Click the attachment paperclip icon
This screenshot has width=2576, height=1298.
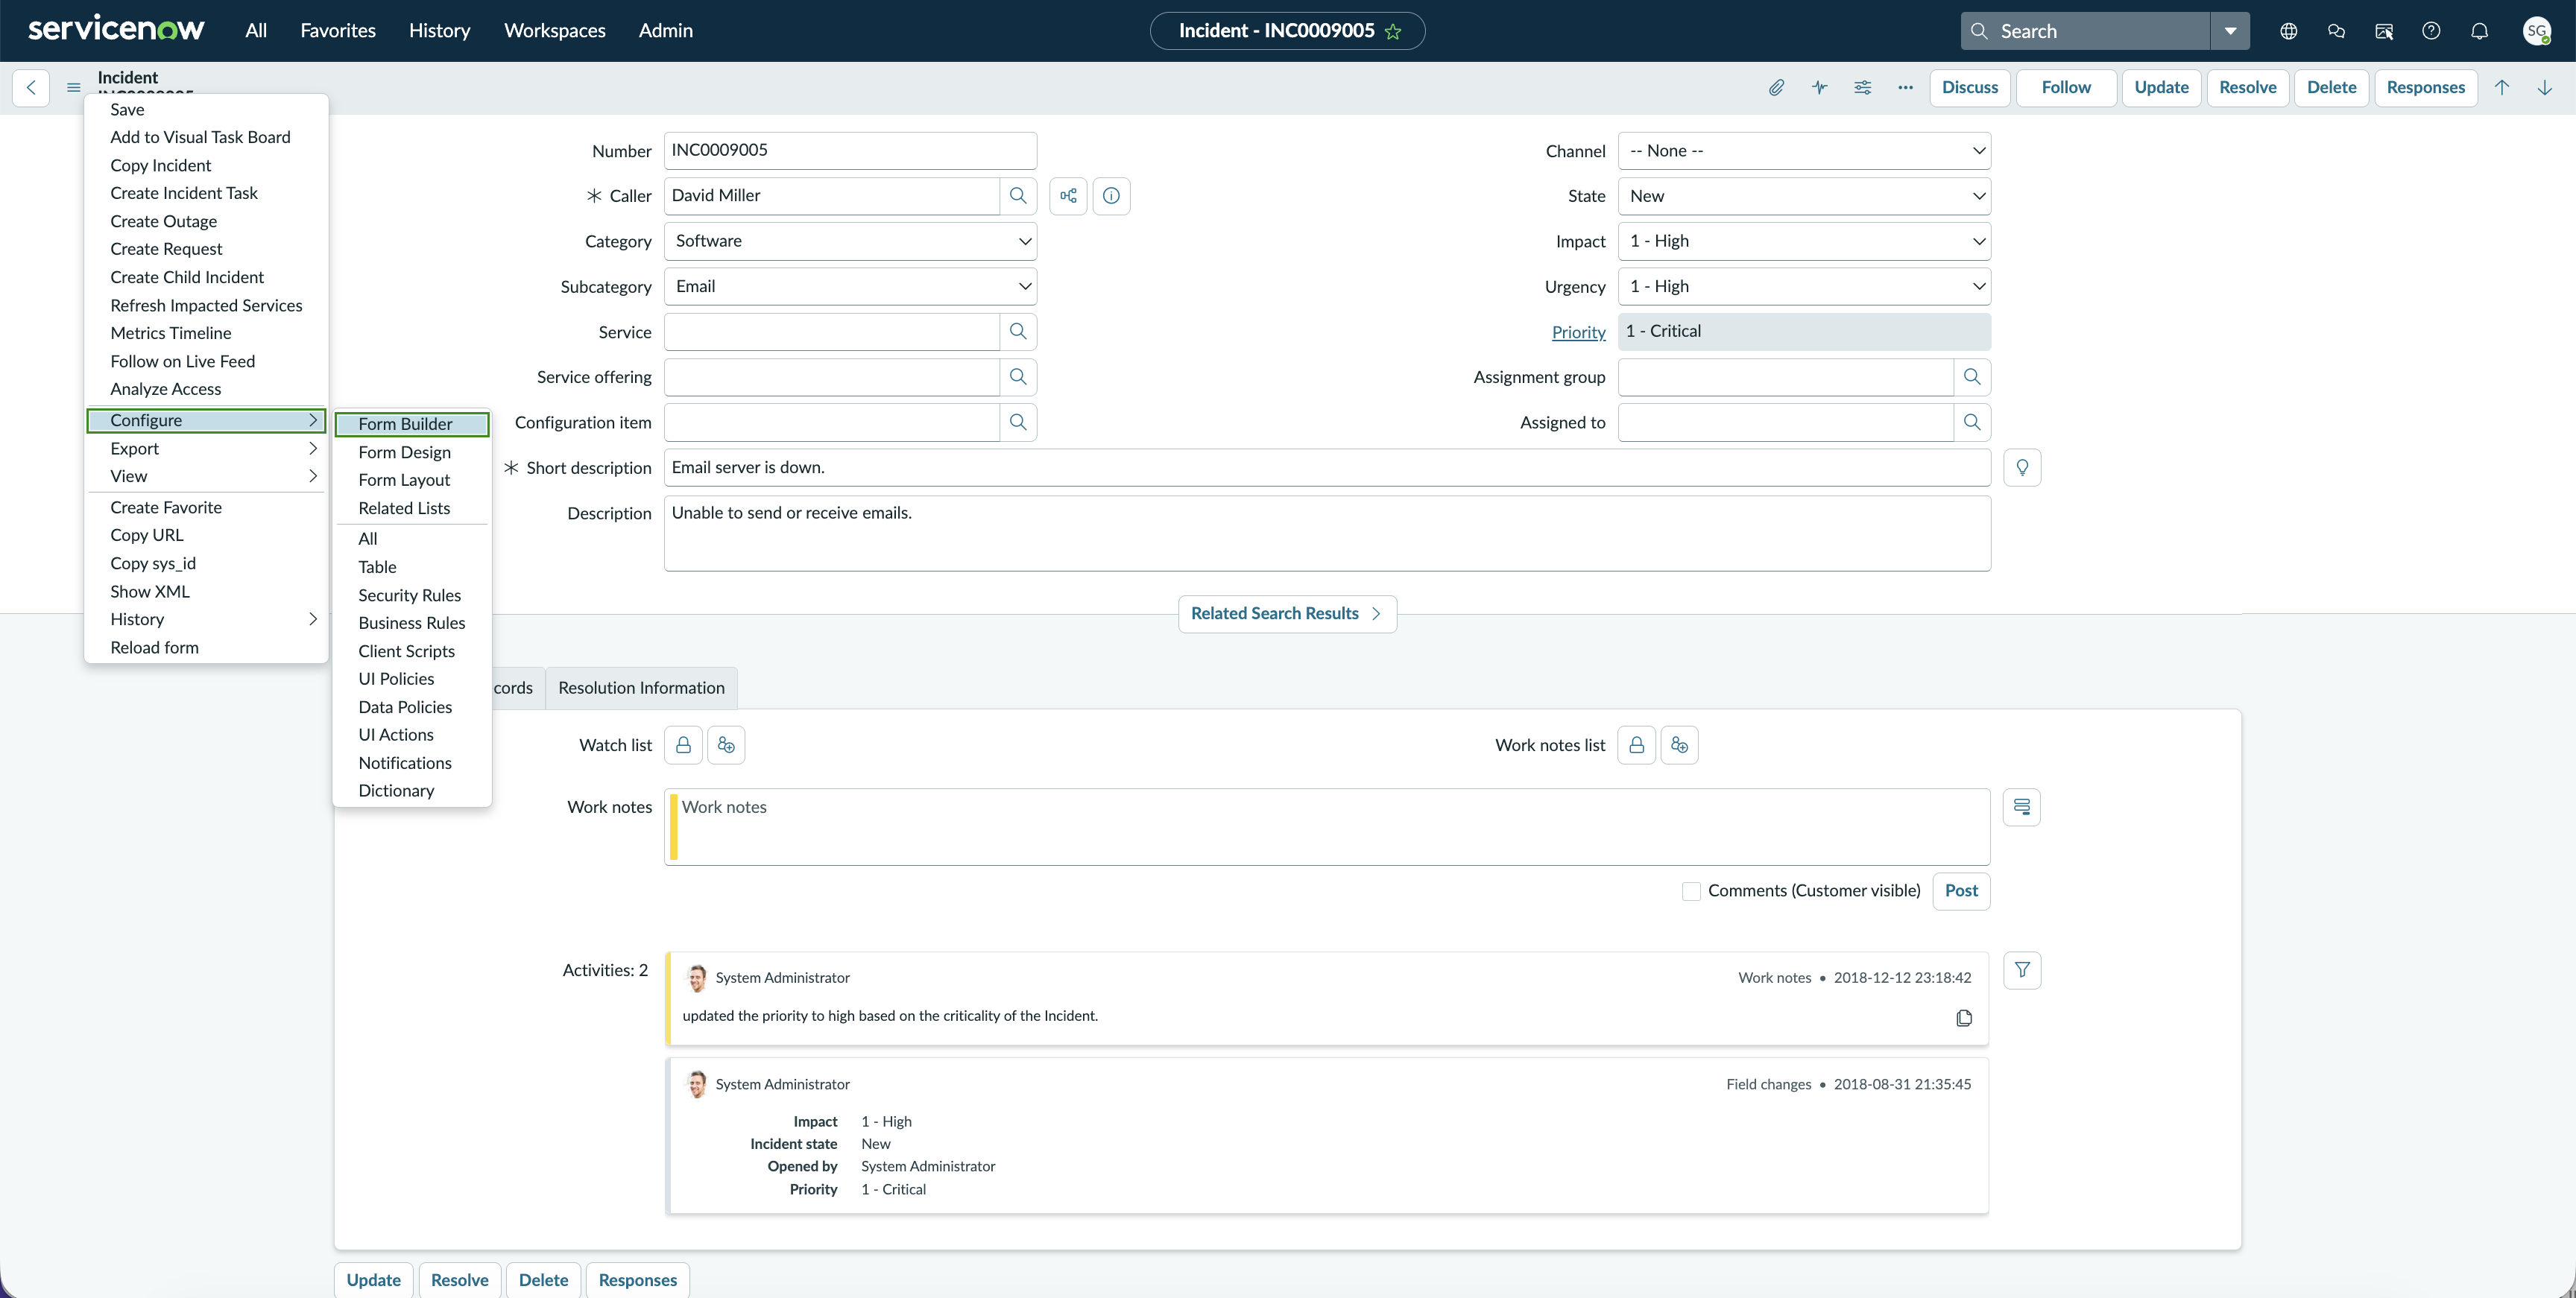pyautogui.click(x=1776, y=87)
